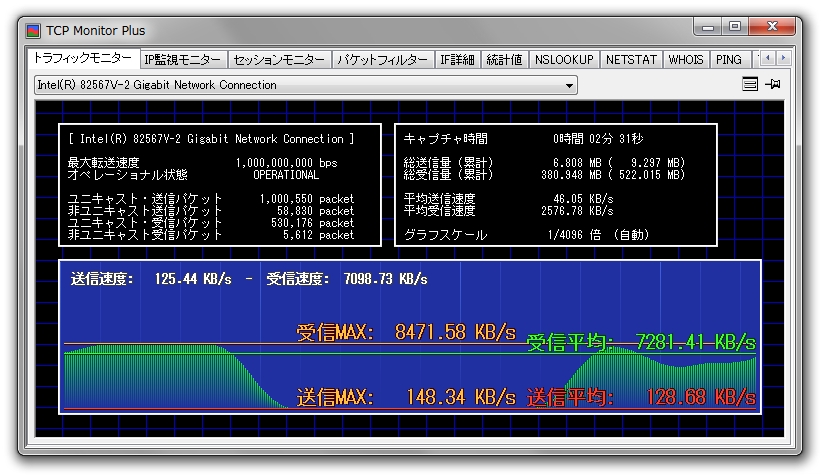Click the 総送信量 6.808 MB row

pos(544,163)
